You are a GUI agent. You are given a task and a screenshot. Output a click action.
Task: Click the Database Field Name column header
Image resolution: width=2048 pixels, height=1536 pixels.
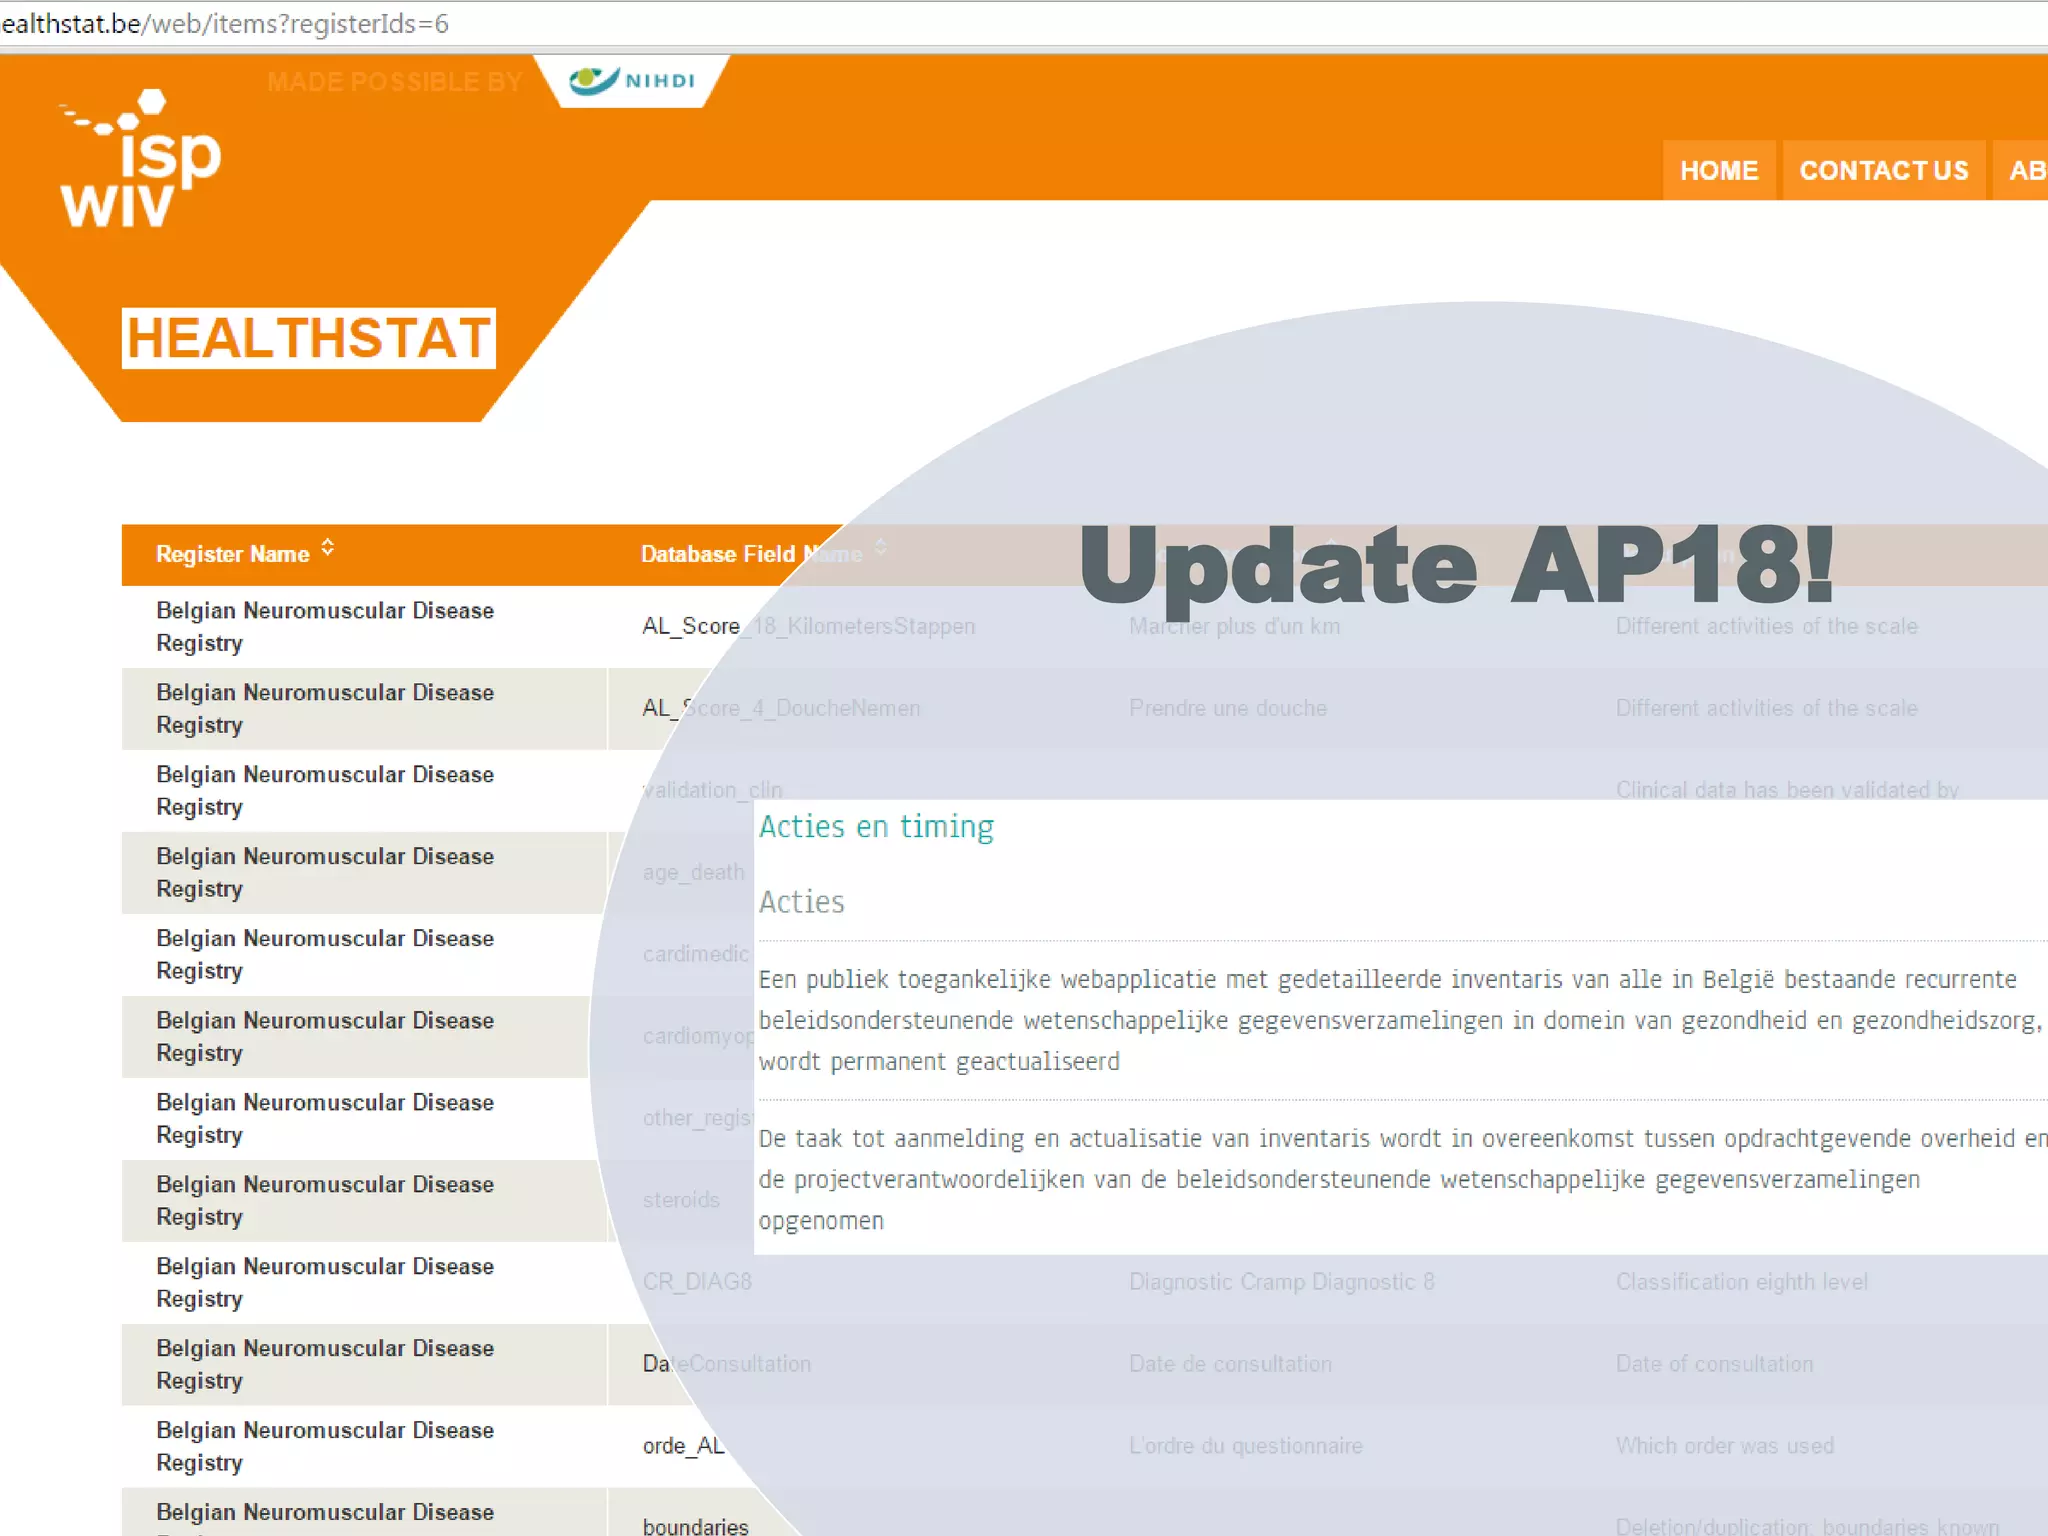click(751, 554)
